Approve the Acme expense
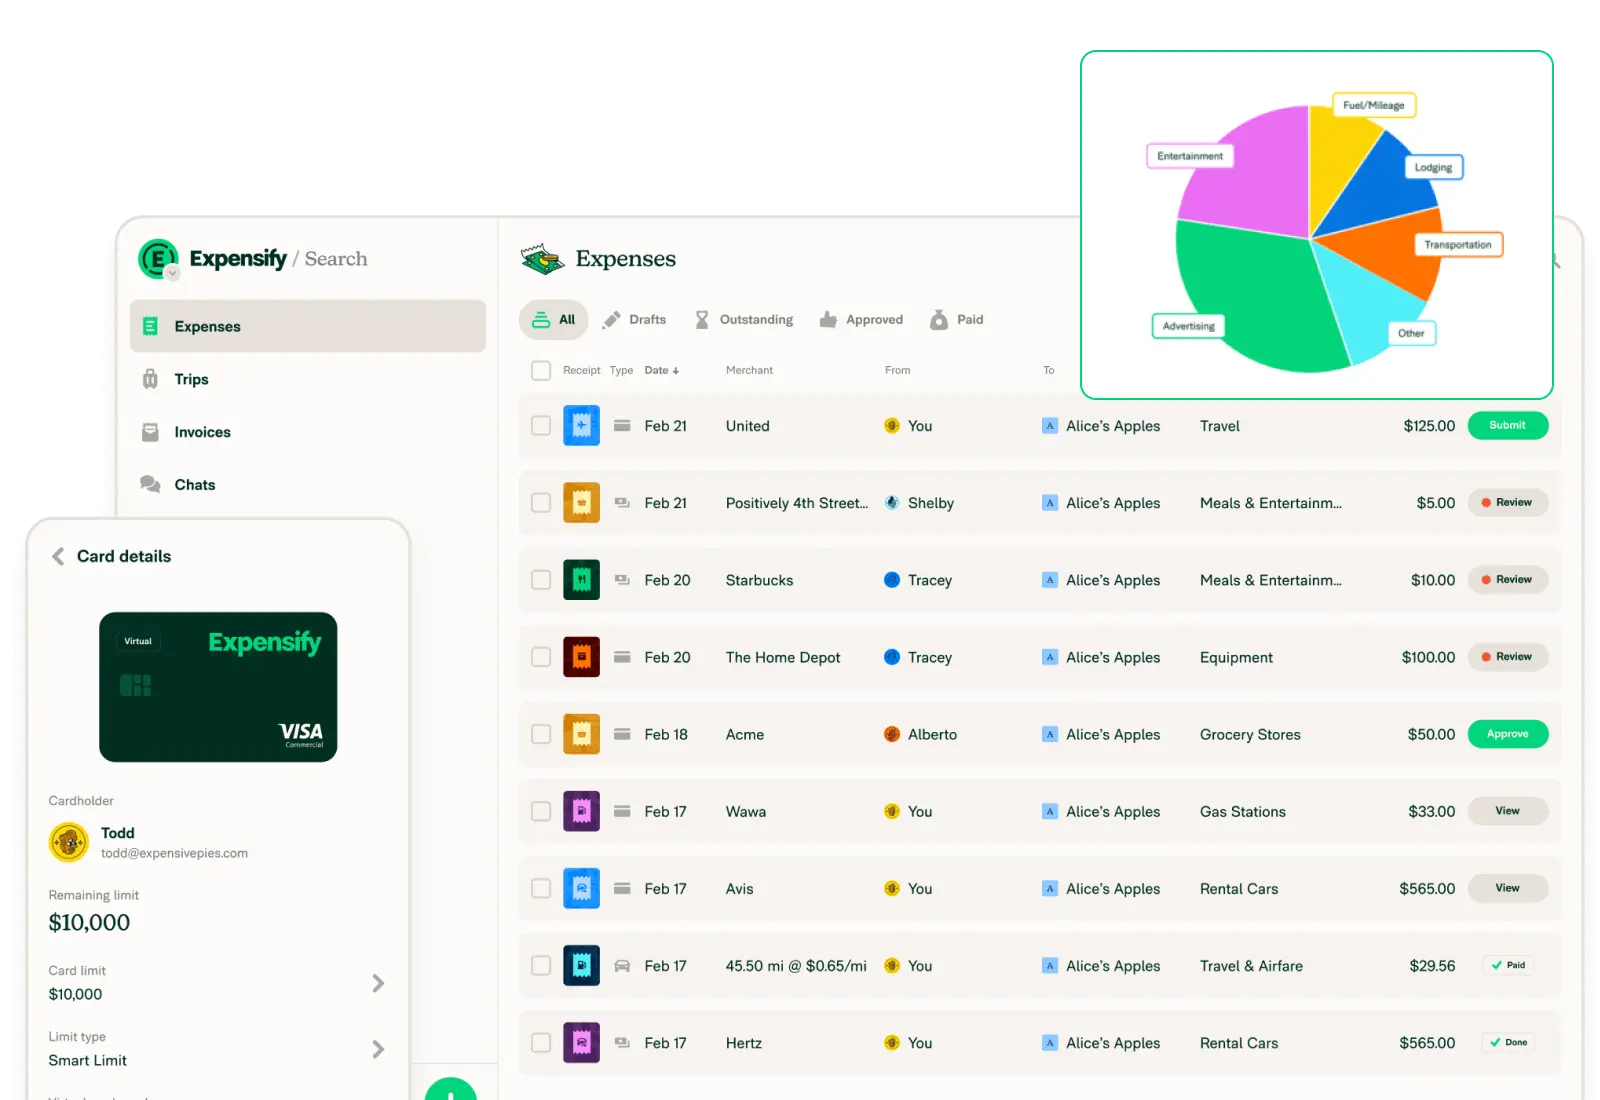Viewport: 1600px width, 1100px height. pos(1508,734)
